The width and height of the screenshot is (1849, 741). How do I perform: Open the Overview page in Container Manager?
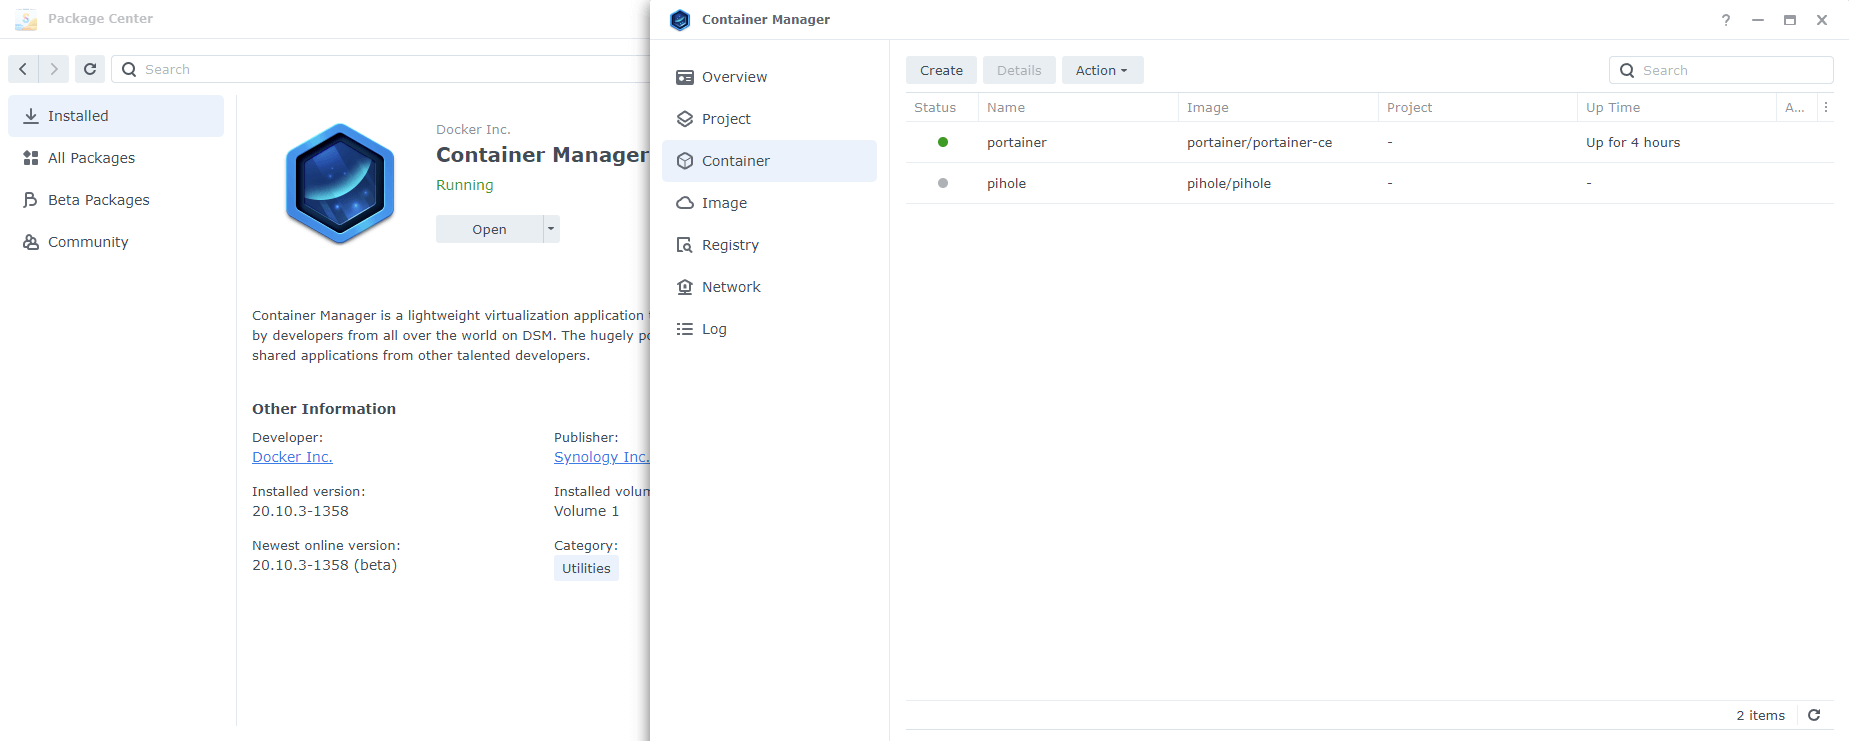coord(769,77)
